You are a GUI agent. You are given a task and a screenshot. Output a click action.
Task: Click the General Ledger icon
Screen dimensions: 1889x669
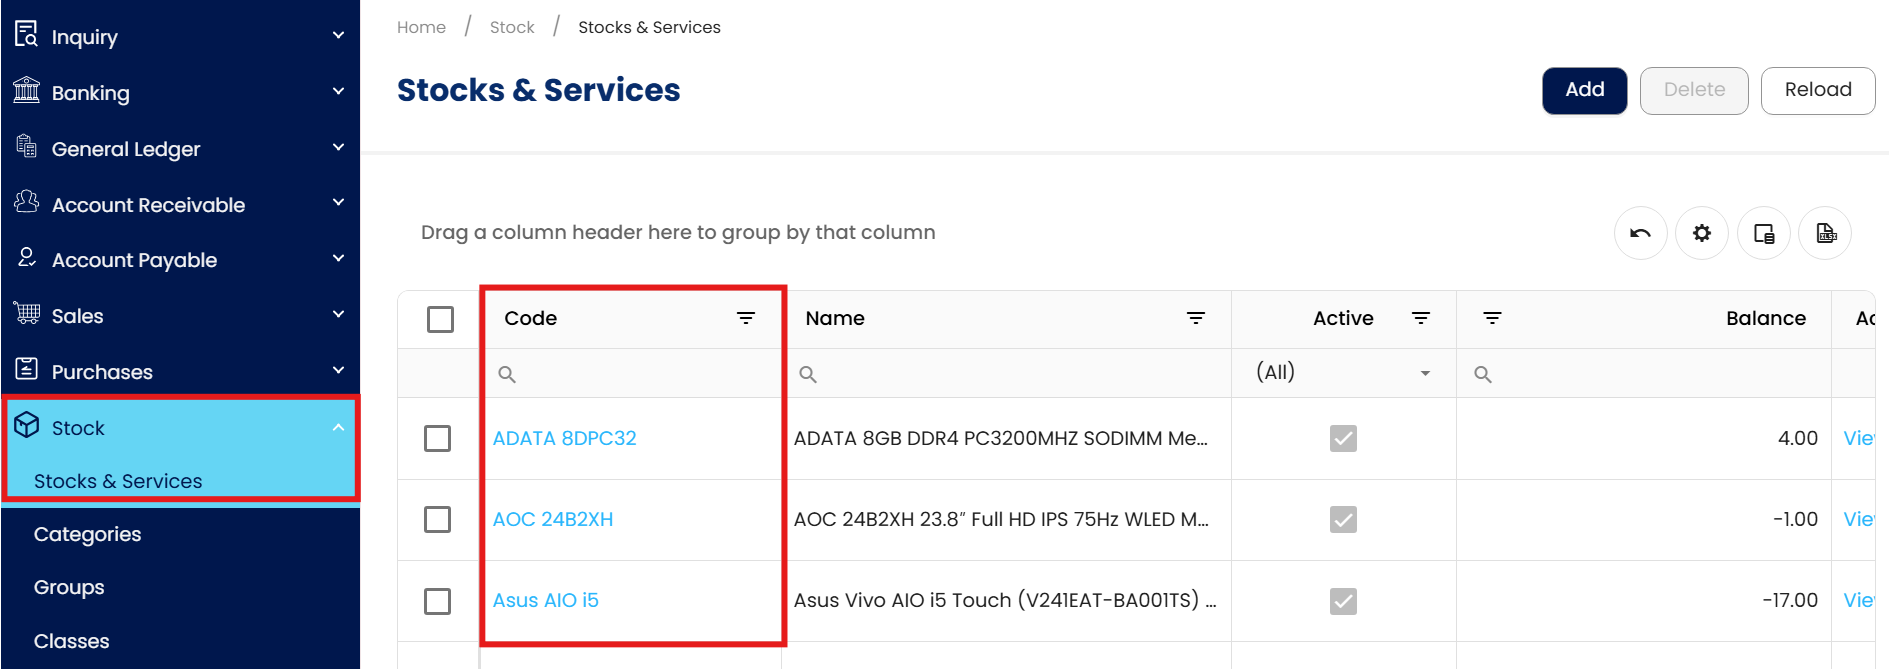(x=26, y=146)
